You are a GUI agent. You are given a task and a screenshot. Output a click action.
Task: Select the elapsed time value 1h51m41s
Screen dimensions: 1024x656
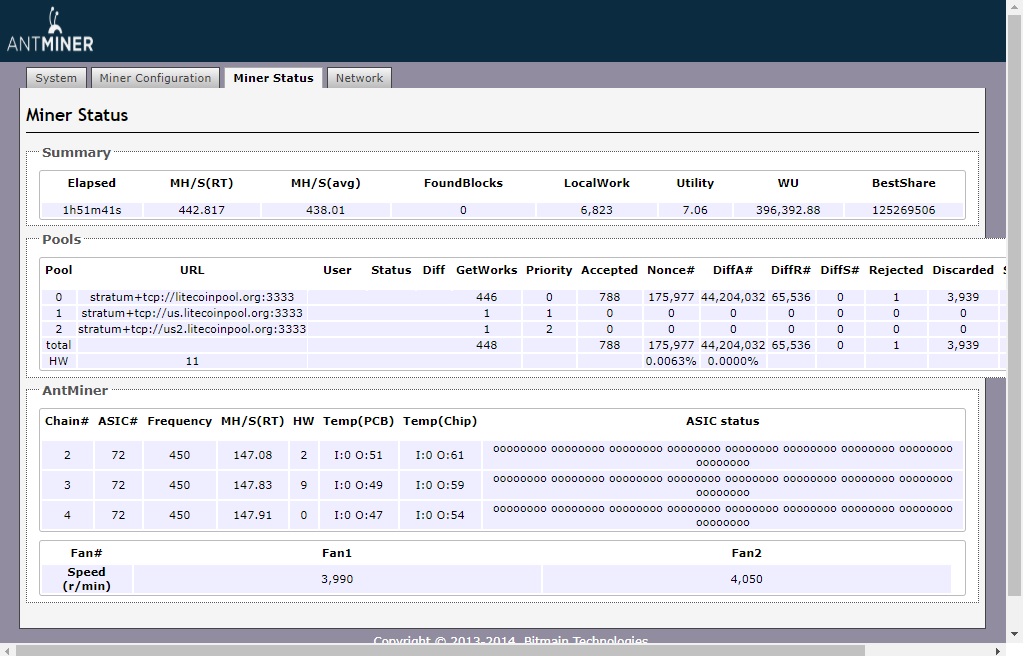(92, 210)
